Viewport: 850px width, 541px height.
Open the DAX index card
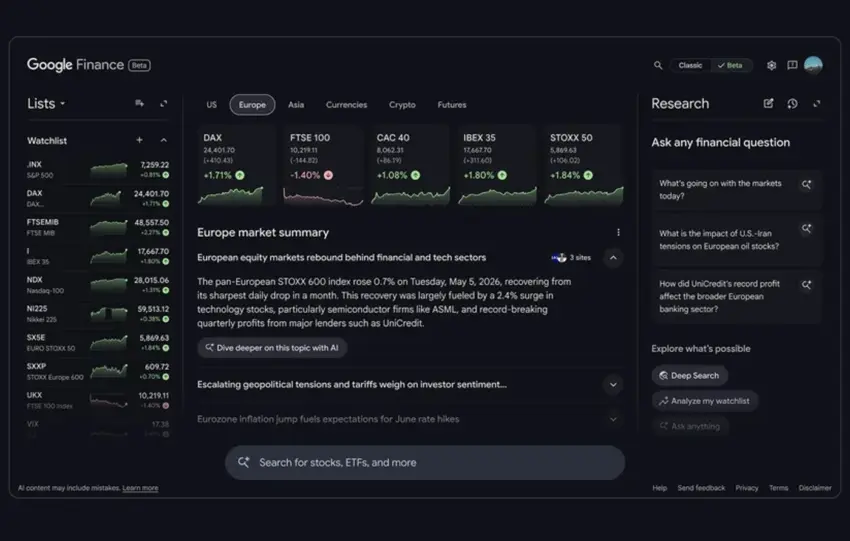[236, 166]
